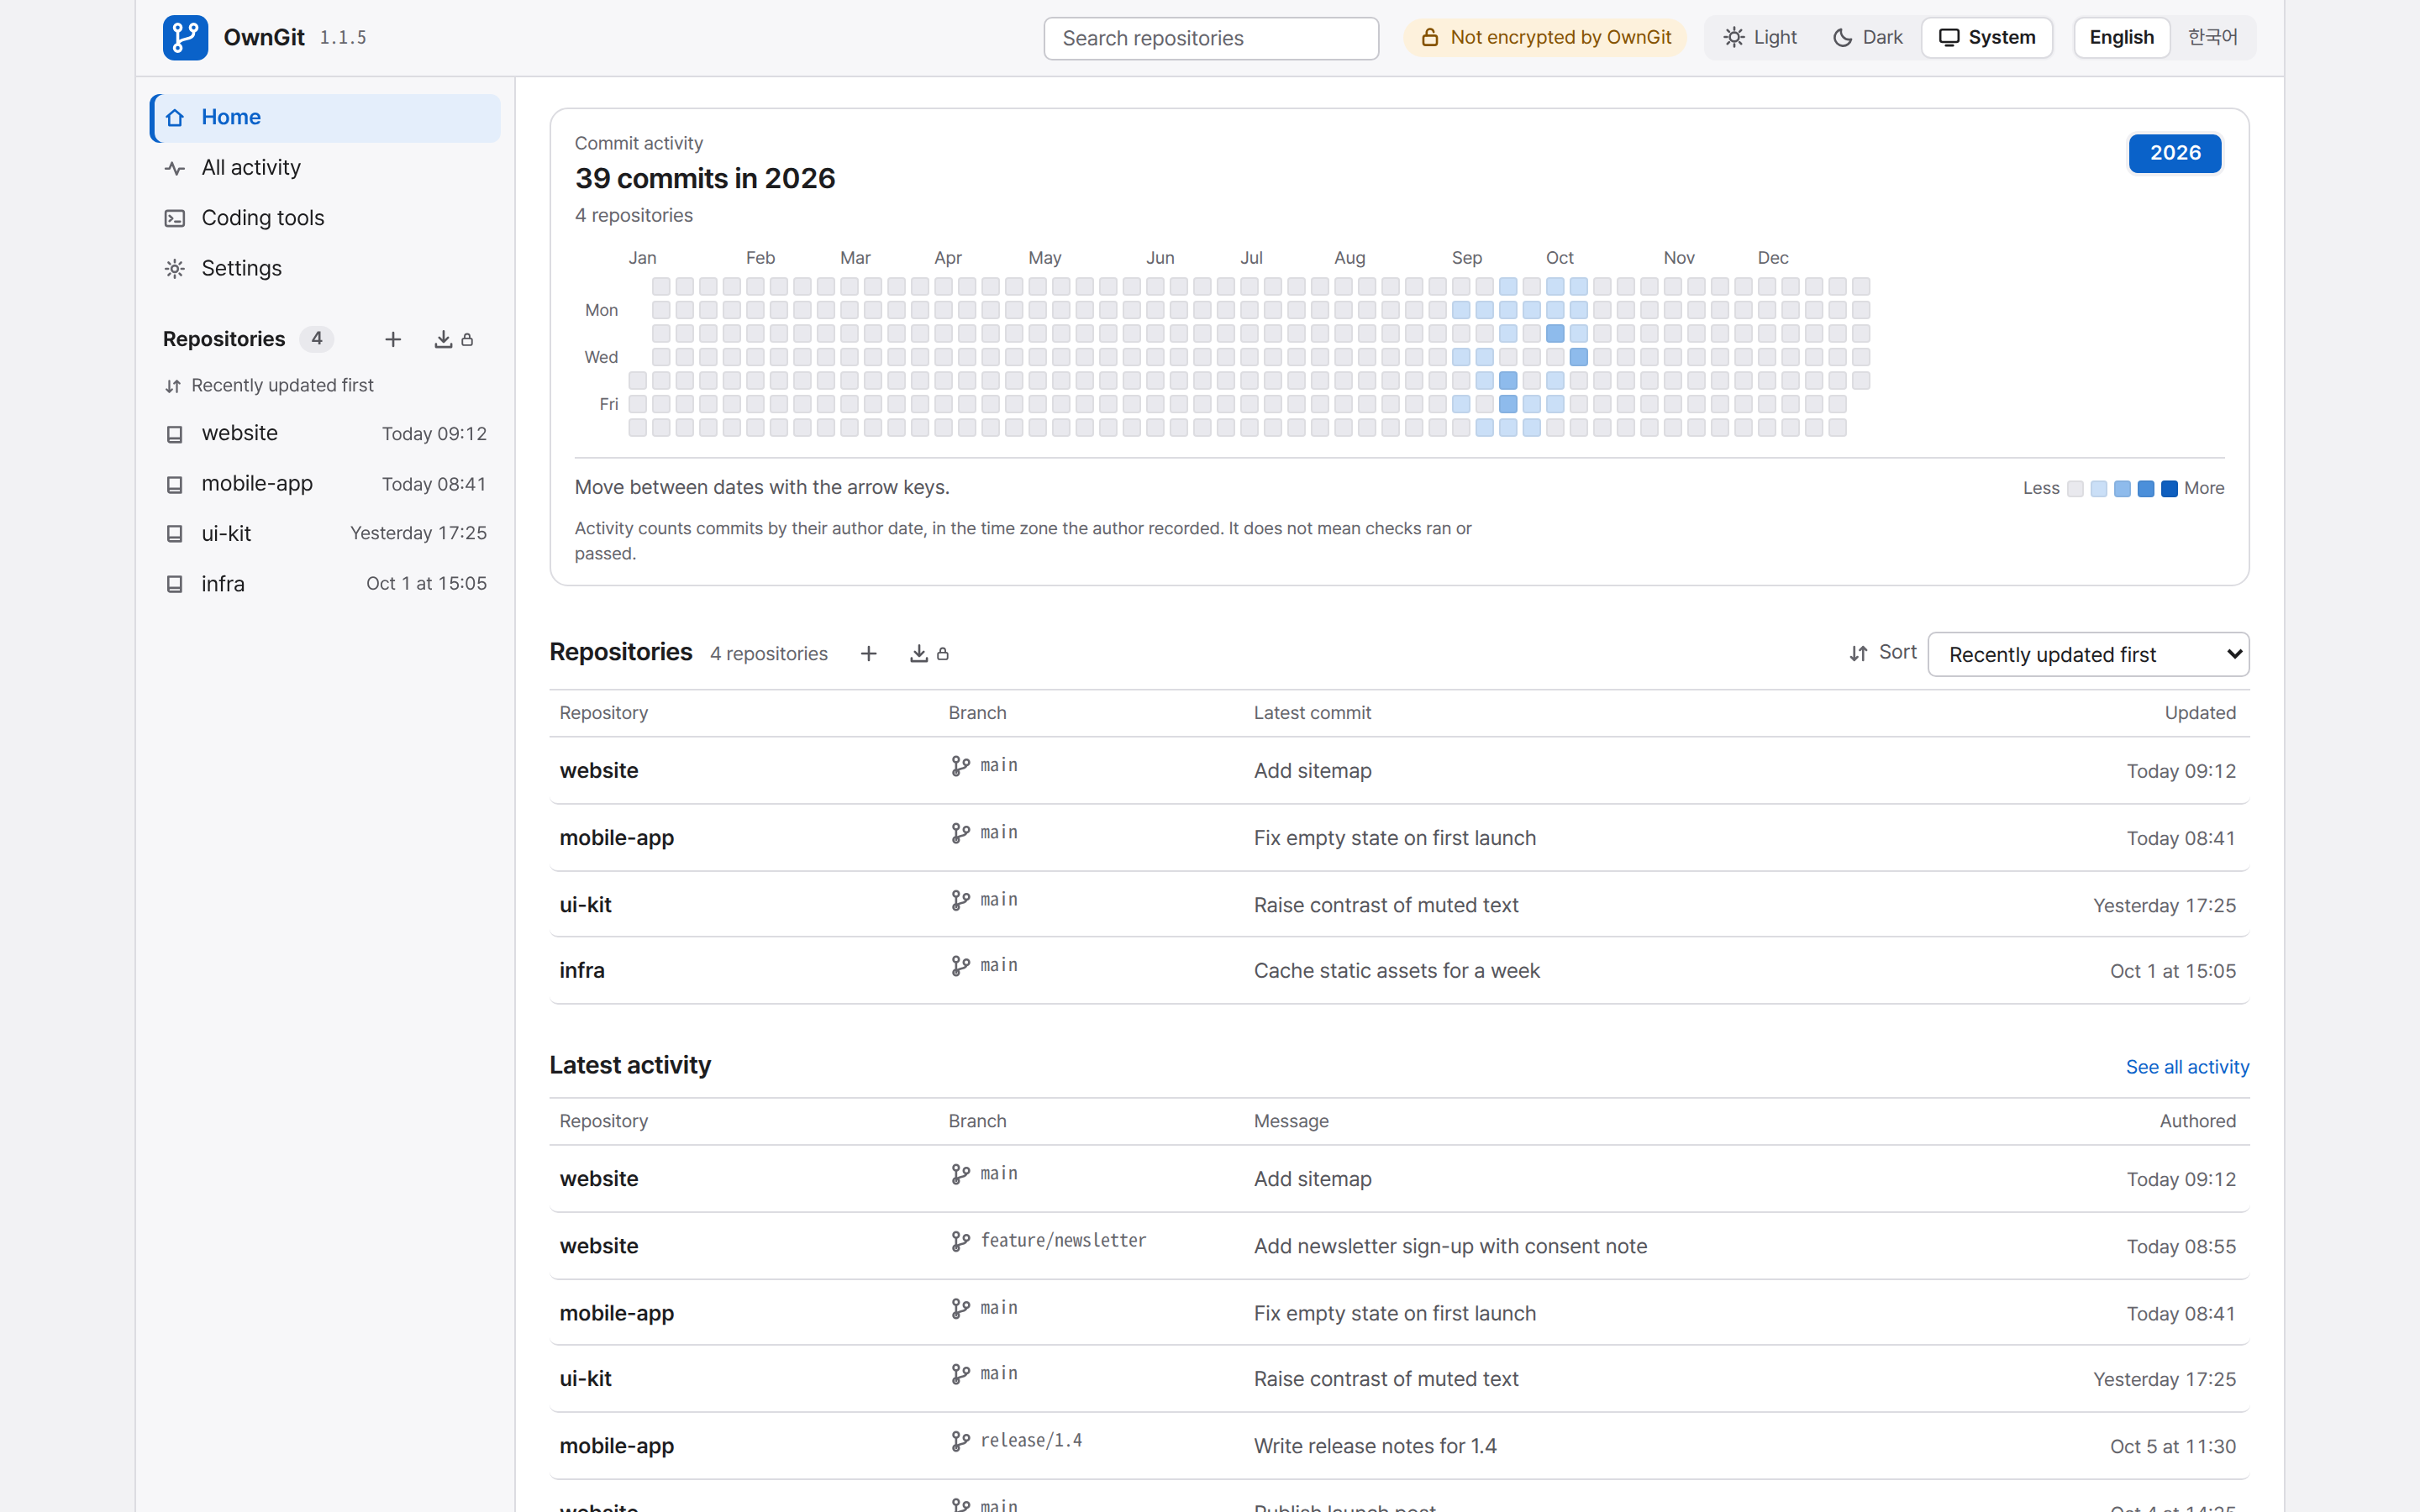Focus the Search repositories field
This screenshot has width=2420, height=1512.
coord(1211,38)
